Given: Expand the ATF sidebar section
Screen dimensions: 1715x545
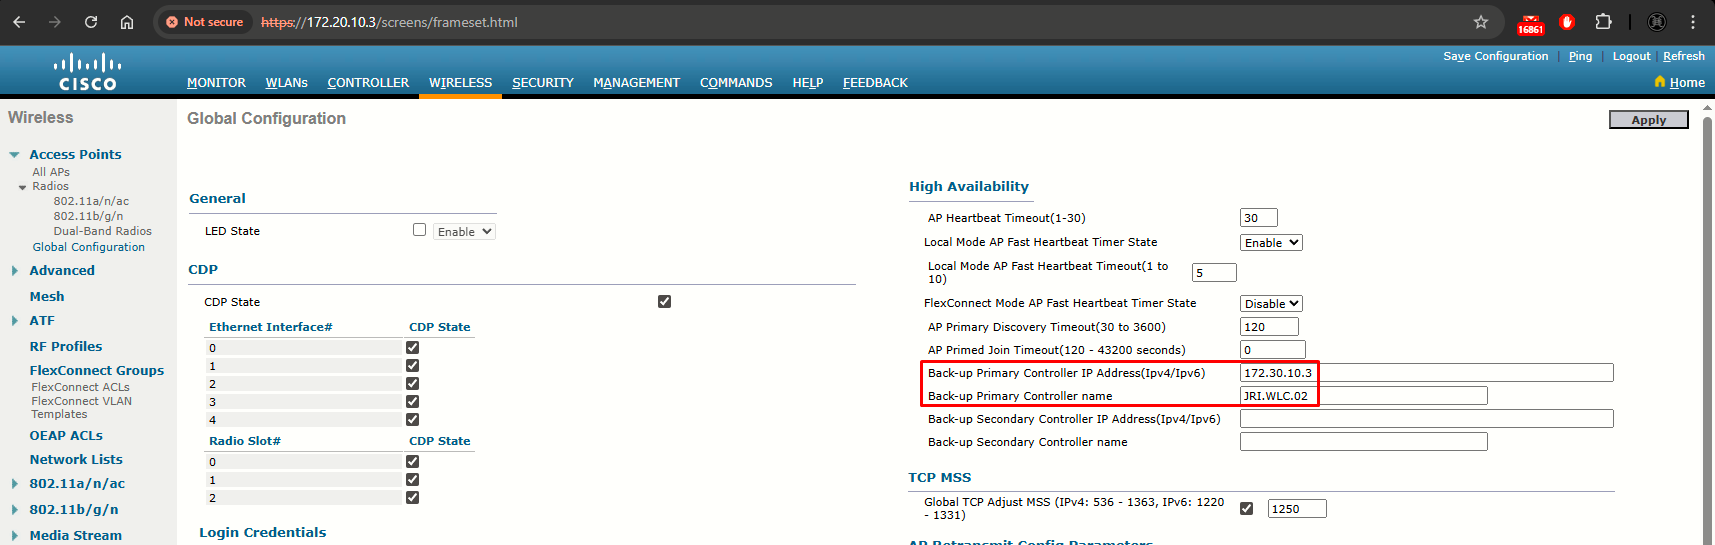Looking at the screenshot, I should (14, 321).
